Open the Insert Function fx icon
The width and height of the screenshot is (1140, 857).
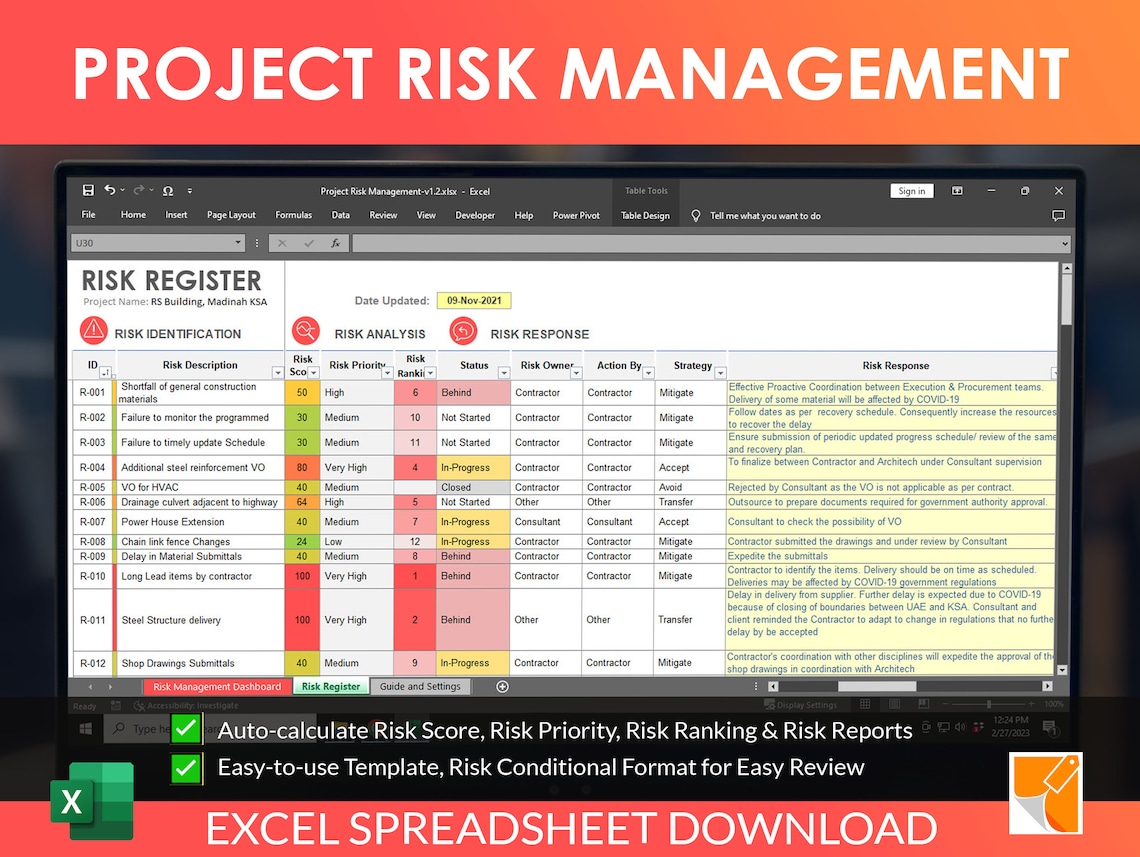click(x=335, y=242)
